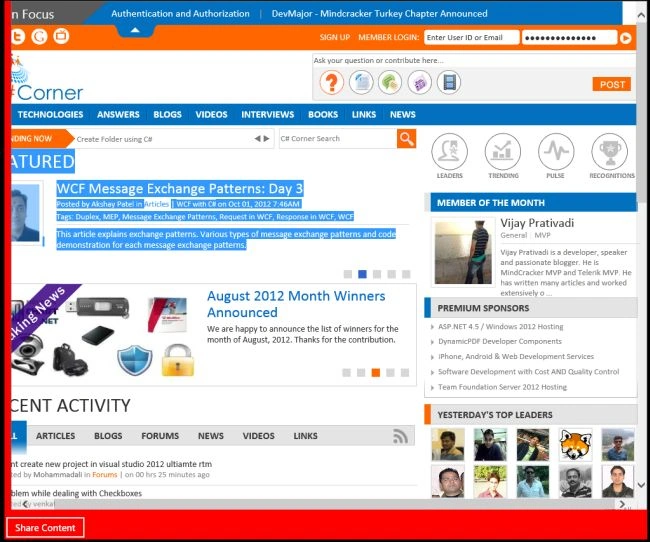Switch to ARTICLES activity tab

[x=56, y=436]
